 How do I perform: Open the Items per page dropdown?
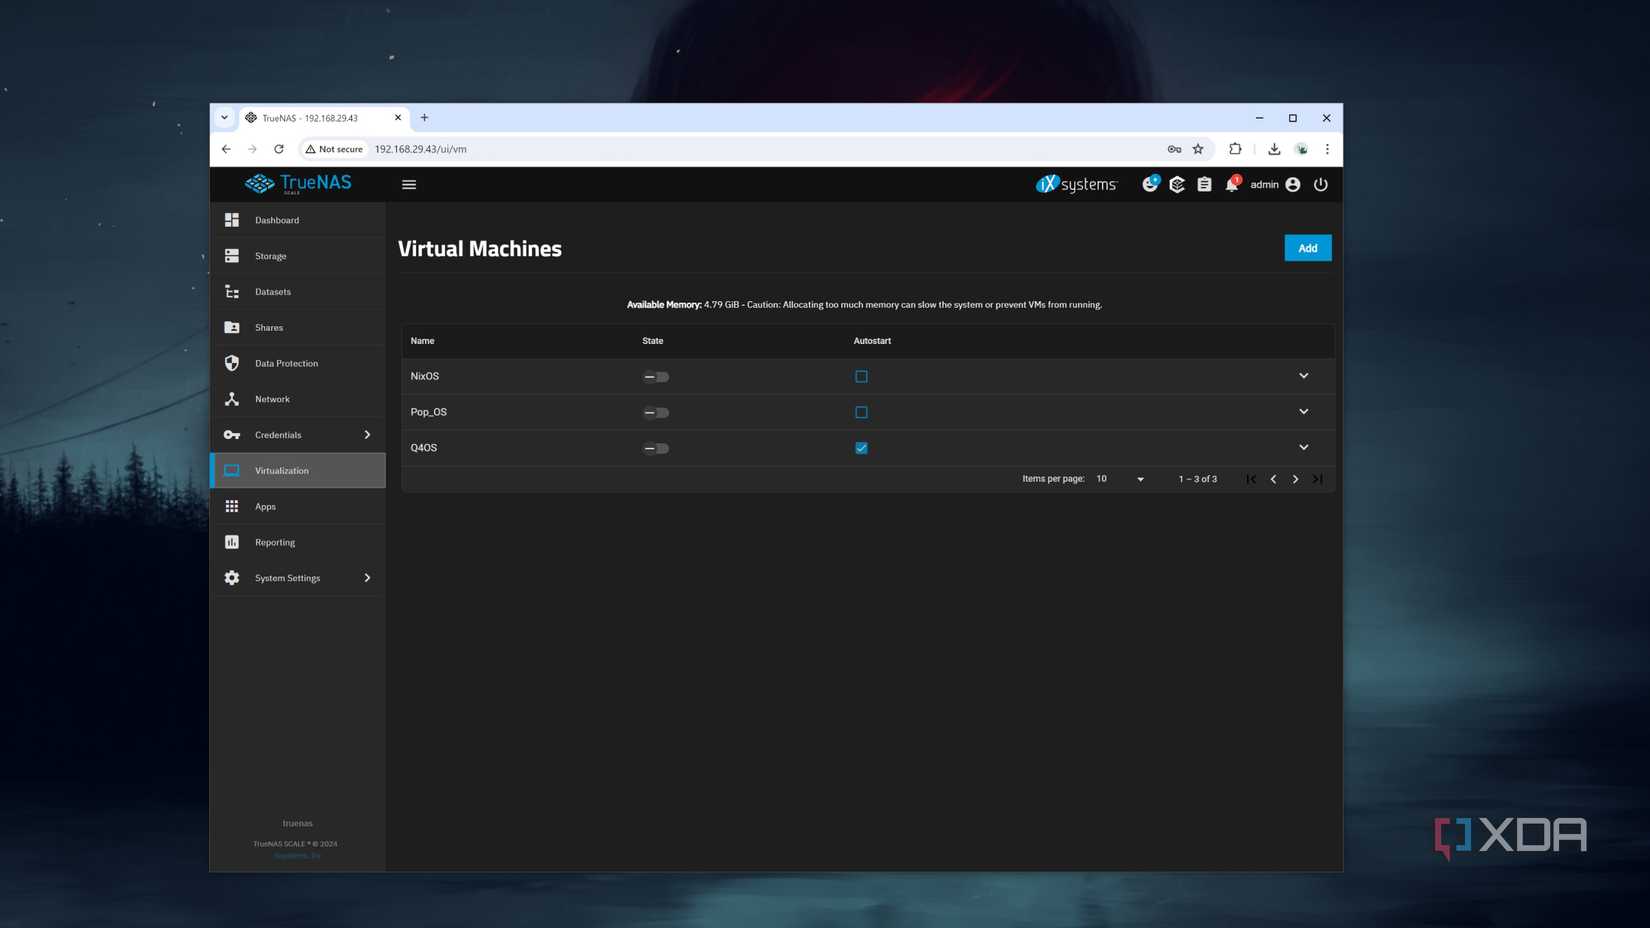1119,479
